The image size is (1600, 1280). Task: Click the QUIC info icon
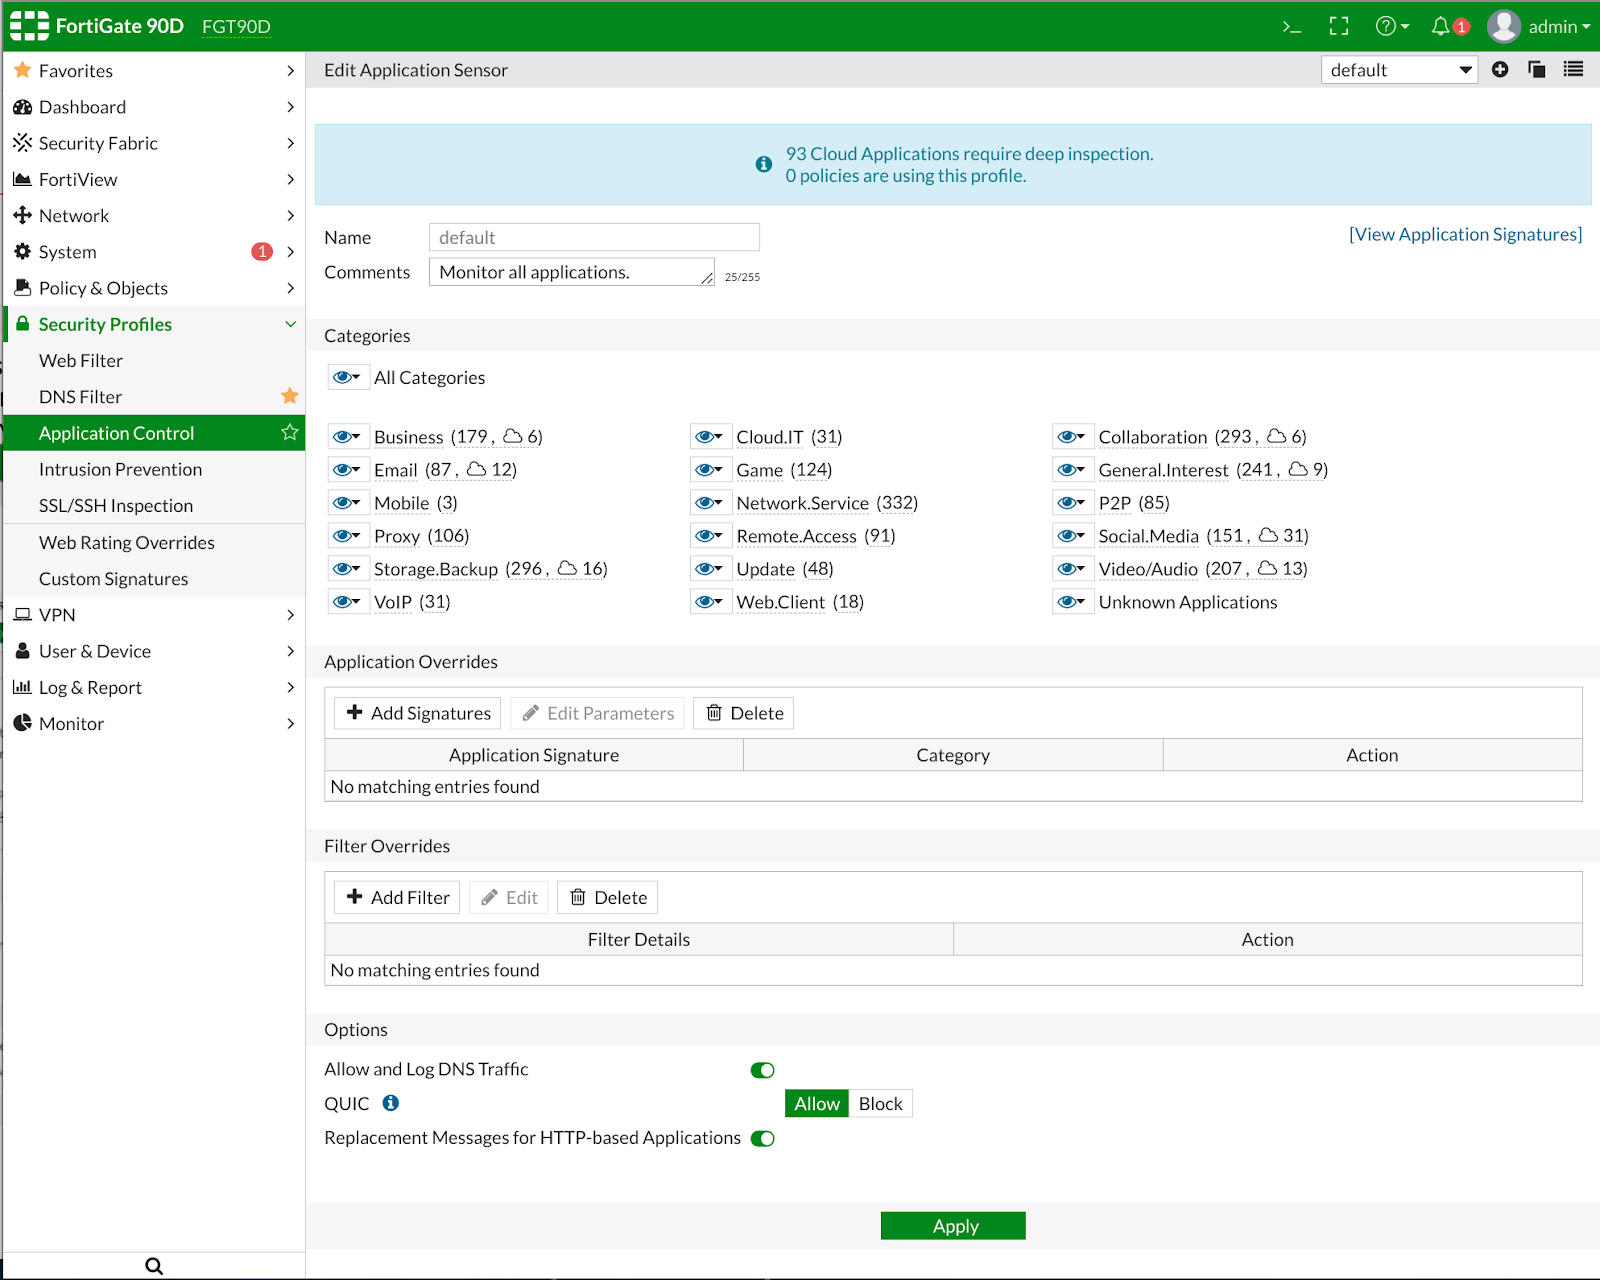click(x=391, y=1102)
